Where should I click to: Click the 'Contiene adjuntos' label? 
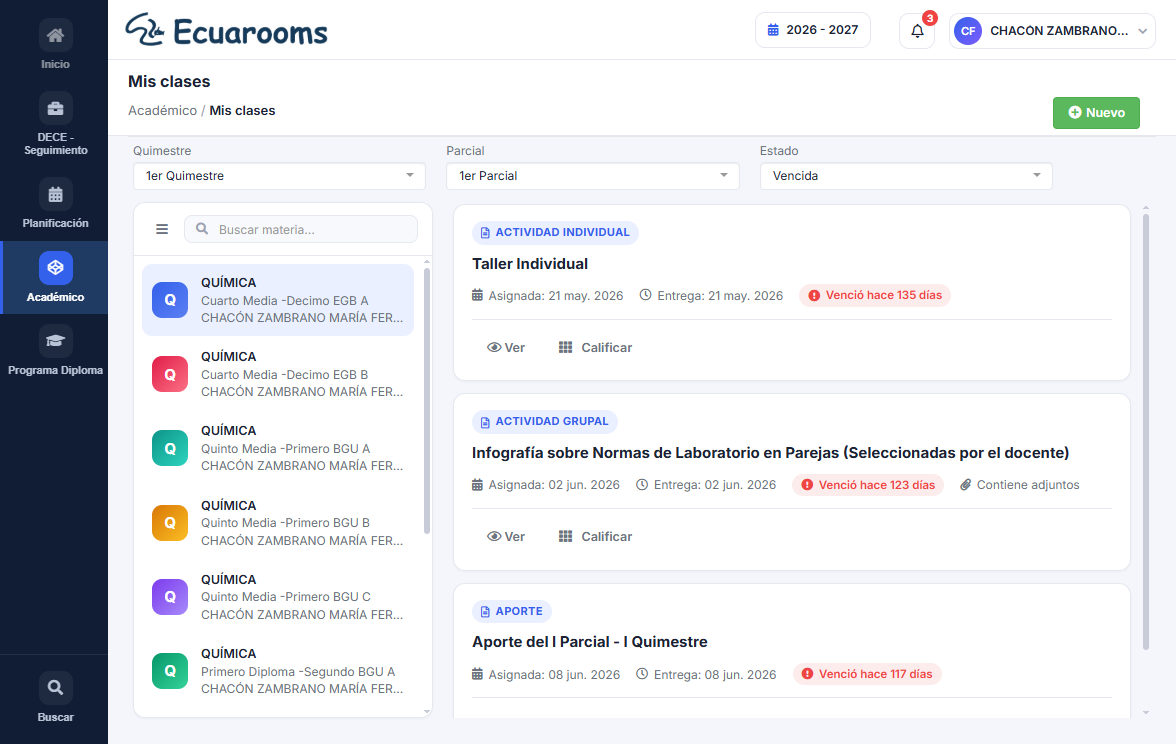click(1020, 484)
